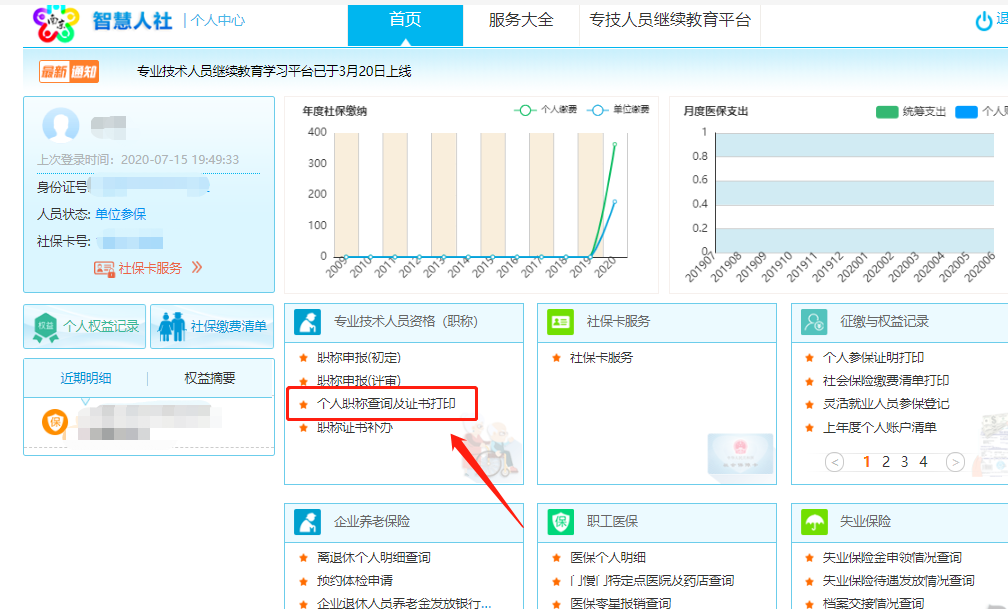Viewport: 1008px width, 609px height.
Task: Click the 征缴与权益记录 section icon
Action: (814, 322)
